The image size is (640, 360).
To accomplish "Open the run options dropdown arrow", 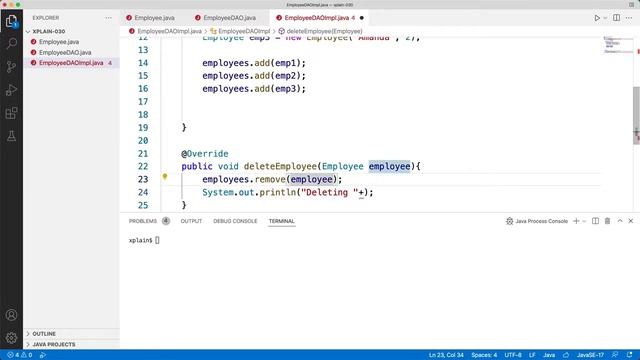I will point(605,18).
